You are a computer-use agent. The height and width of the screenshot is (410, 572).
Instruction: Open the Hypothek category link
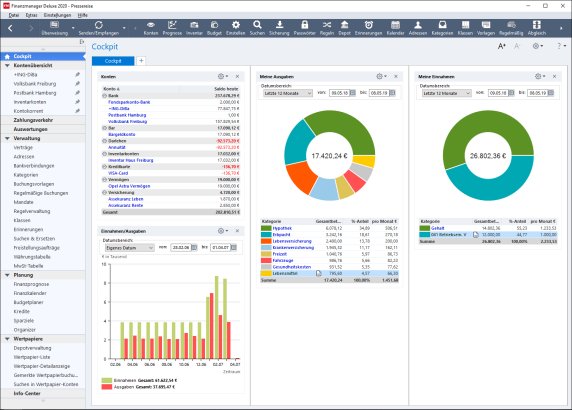coord(282,228)
